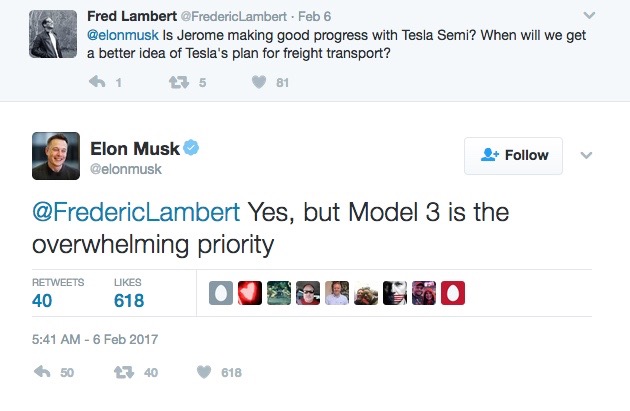Open the @FredericLambert mention link
The width and height of the screenshot is (630, 411).
(136, 212)
